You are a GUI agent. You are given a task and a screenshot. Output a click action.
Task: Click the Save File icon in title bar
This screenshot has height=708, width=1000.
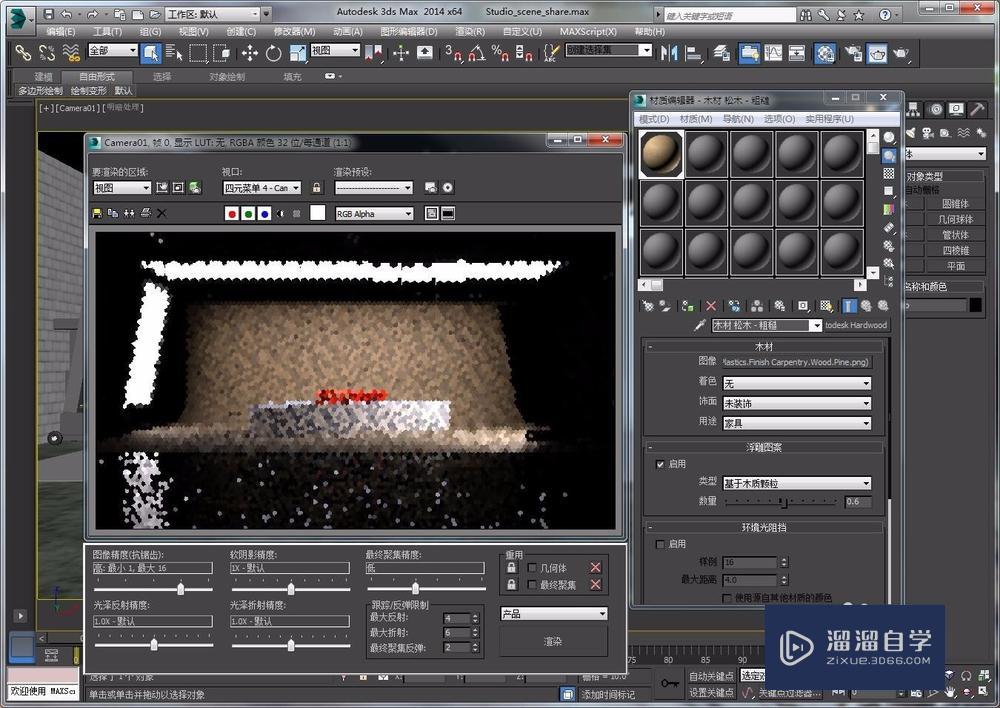[x=48, y=13]
